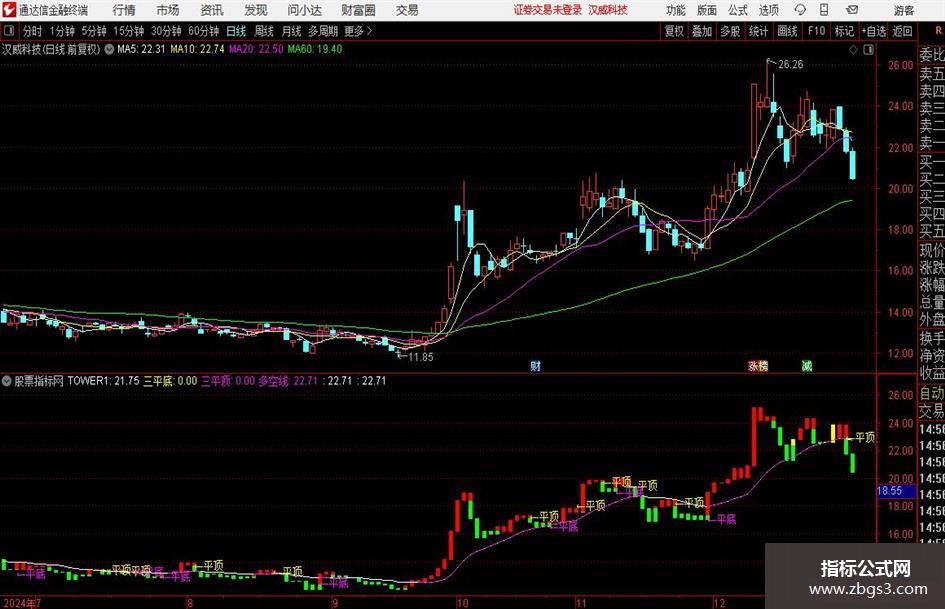Open the mobile phone icon in title bar
Image resolution: width=945 pixels, height=609 pixels.
coord(824,10)
